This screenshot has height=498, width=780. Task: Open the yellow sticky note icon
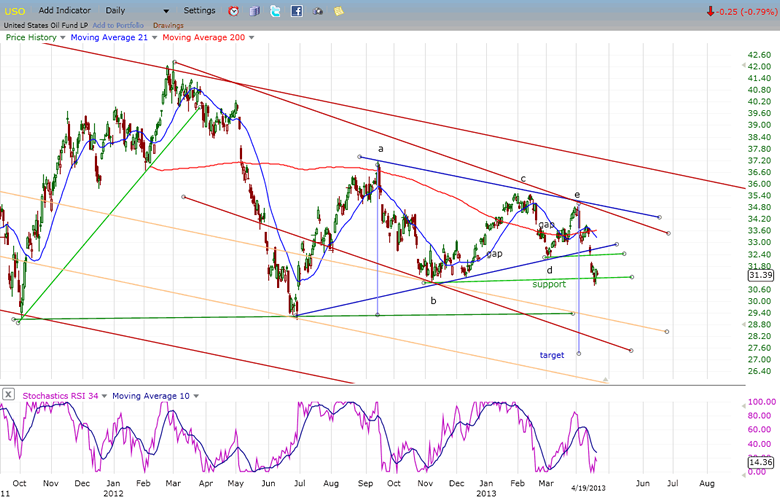340,11
